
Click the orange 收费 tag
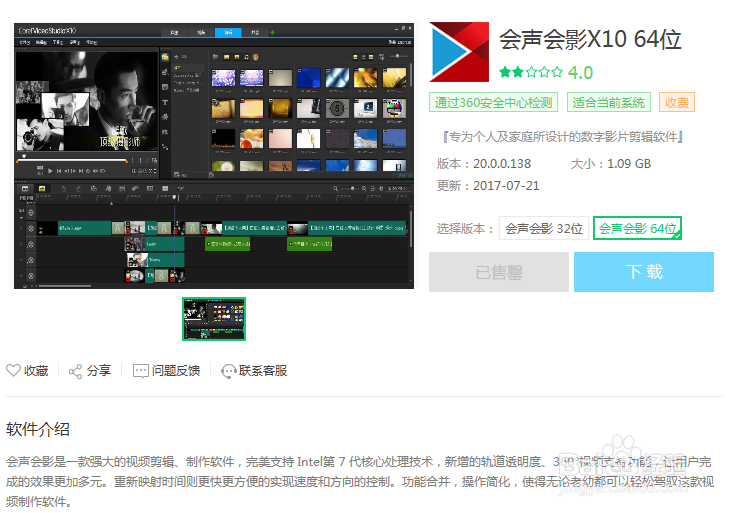click(676, 103)
